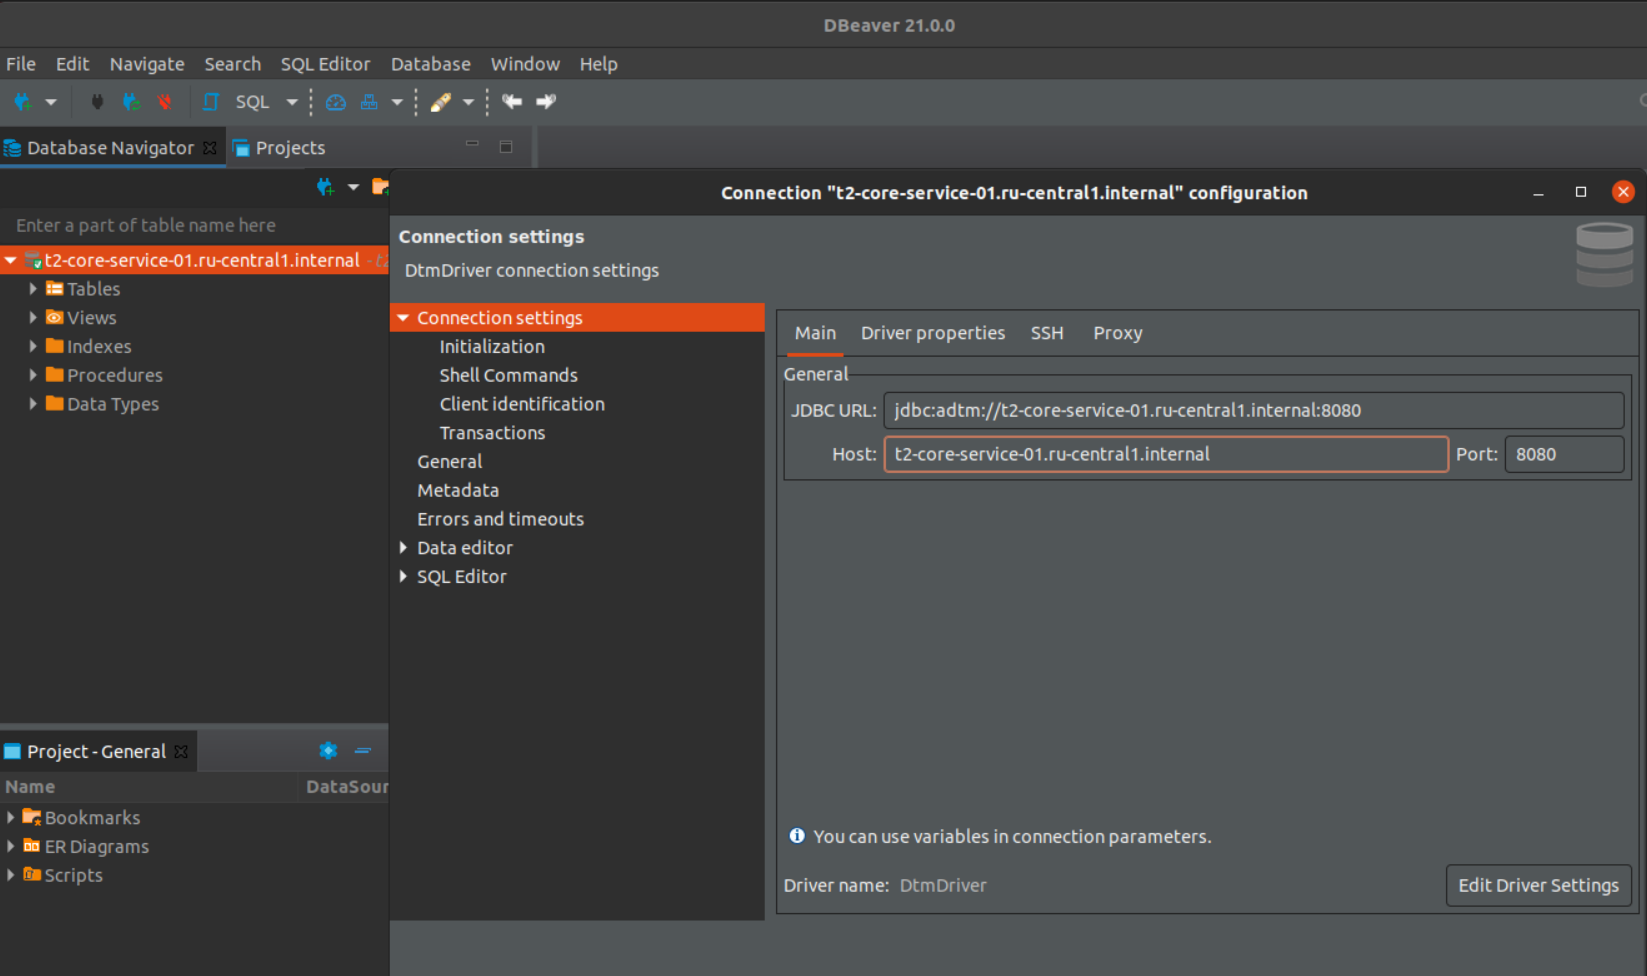Open the dropdown arrow beside SQL button
The width and height of the screenshot is (1647, 976).
(x=292, y=102)
